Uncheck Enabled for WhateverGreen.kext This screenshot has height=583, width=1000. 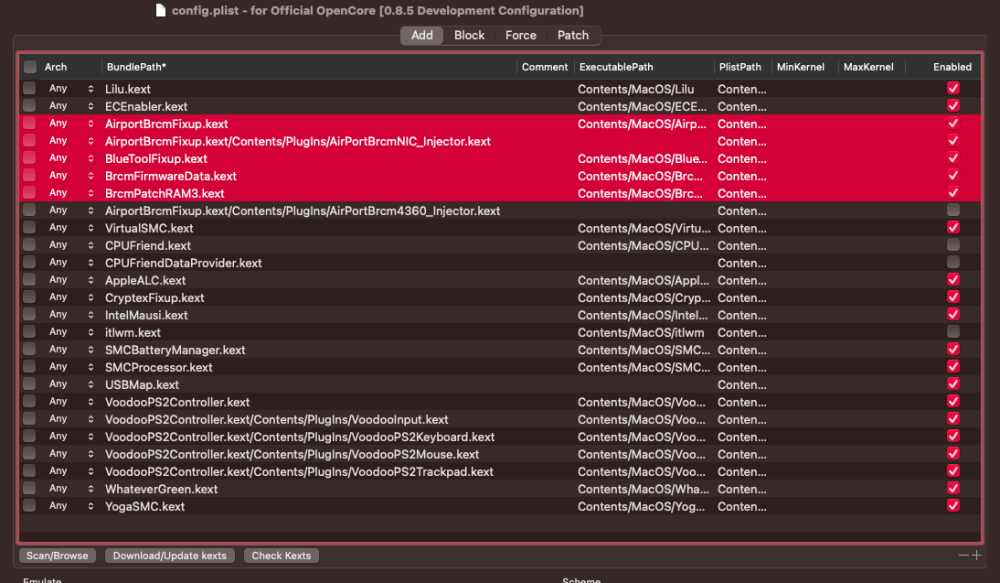click(x=953, y=488)
